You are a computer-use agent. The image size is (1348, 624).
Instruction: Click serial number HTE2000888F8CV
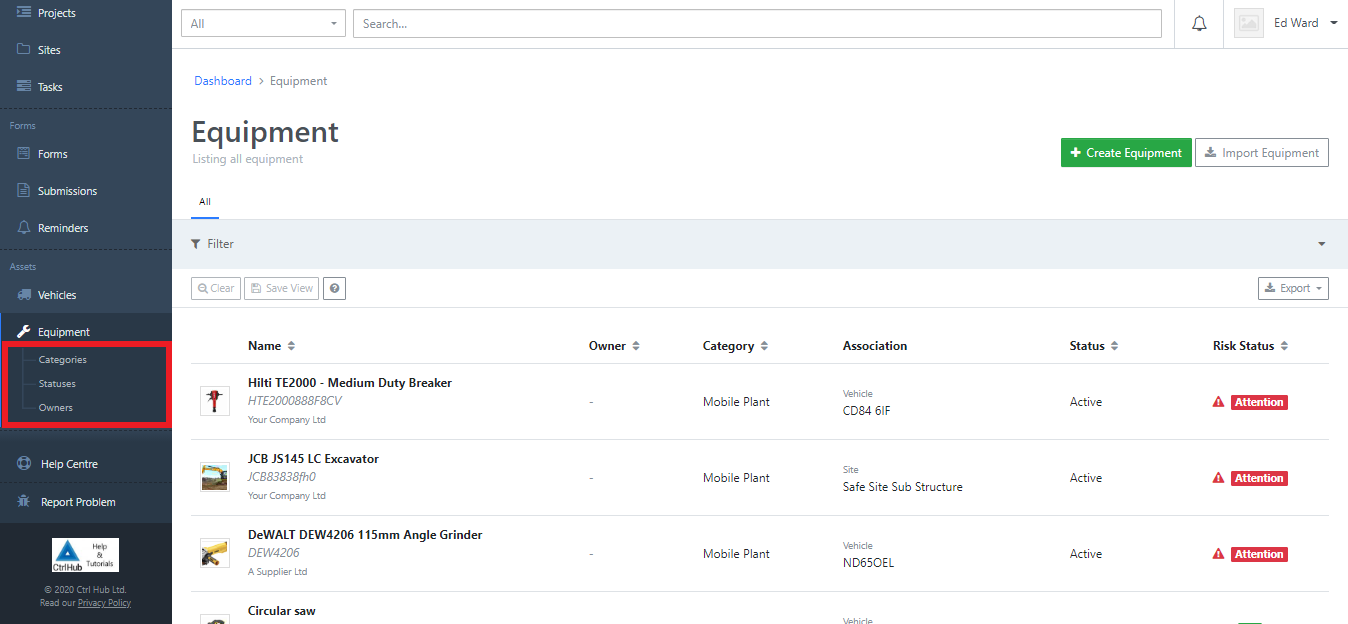pyautogui.click(x=295, y=401)
